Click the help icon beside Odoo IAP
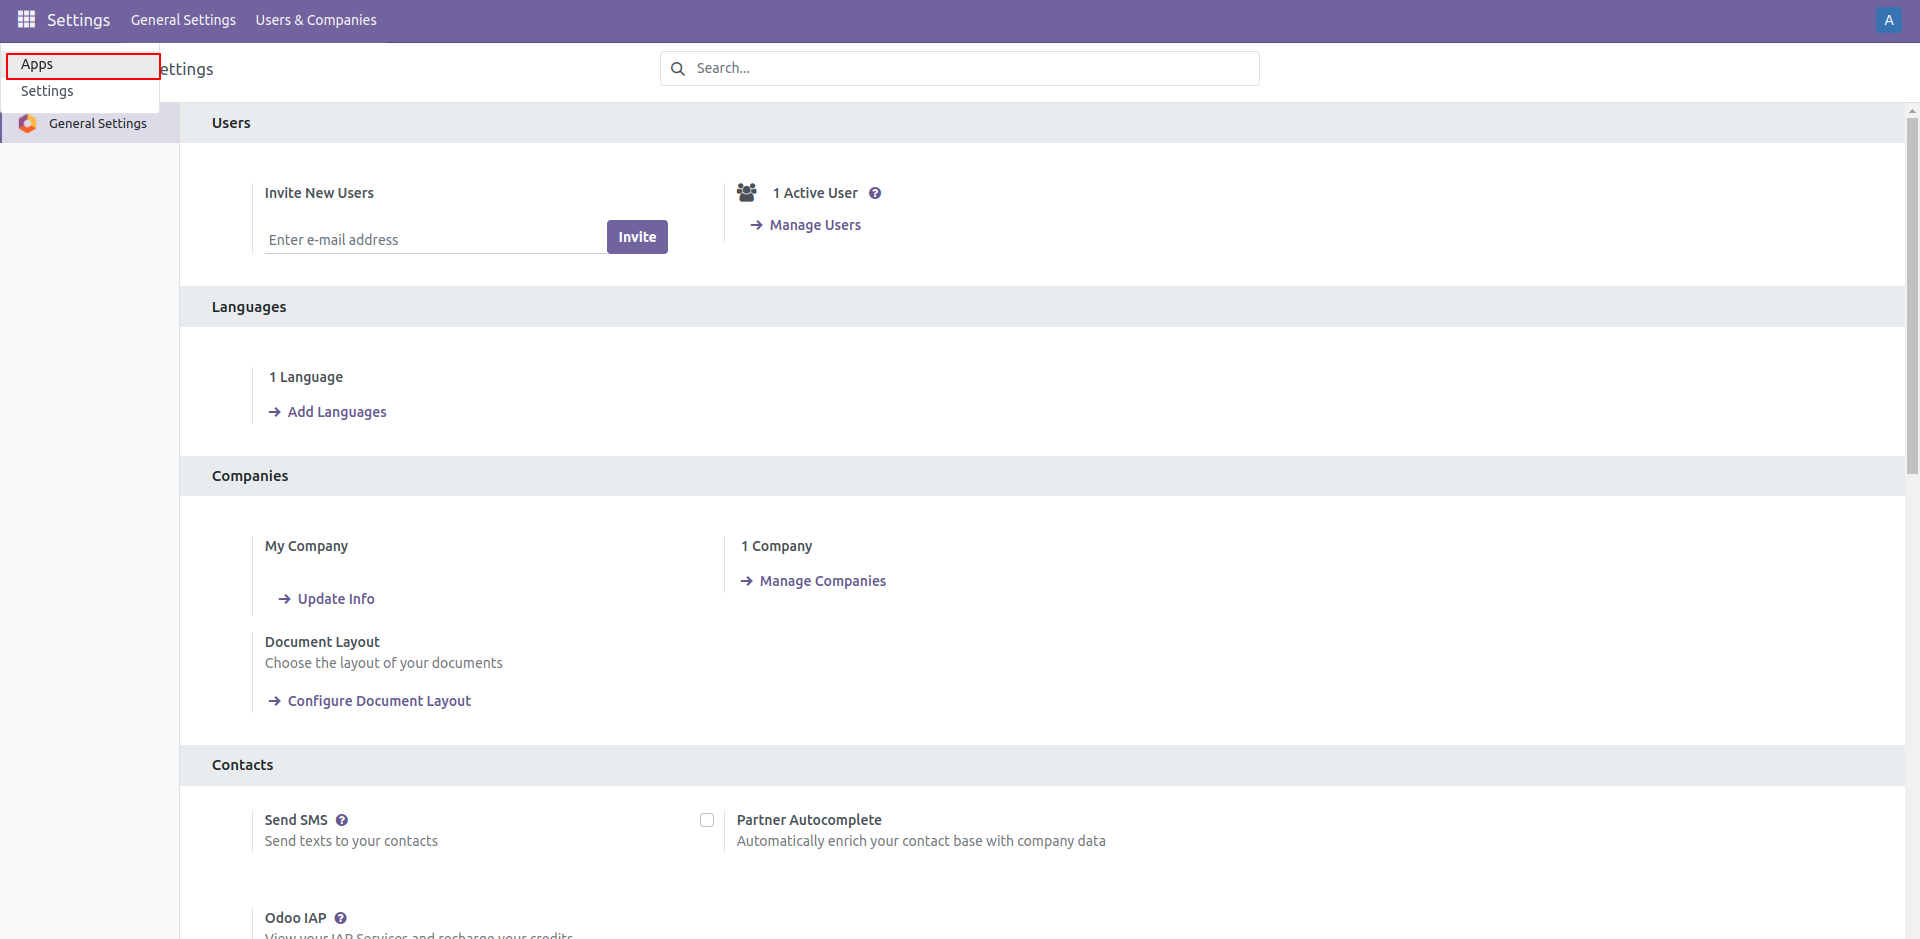1920x939 pixels. click(x=340, y=917)
